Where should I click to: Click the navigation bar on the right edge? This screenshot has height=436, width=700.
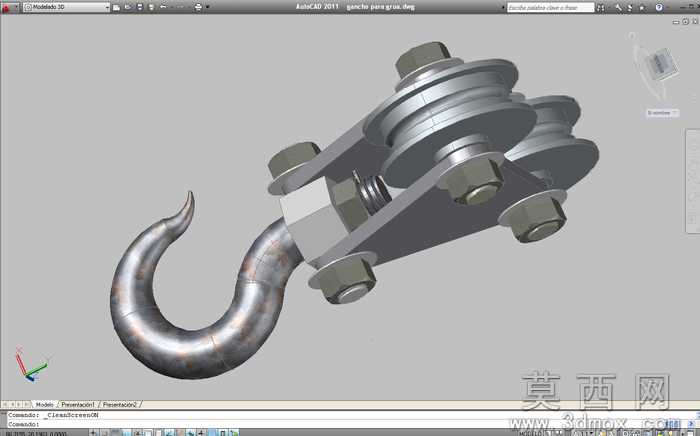point(692,181)
